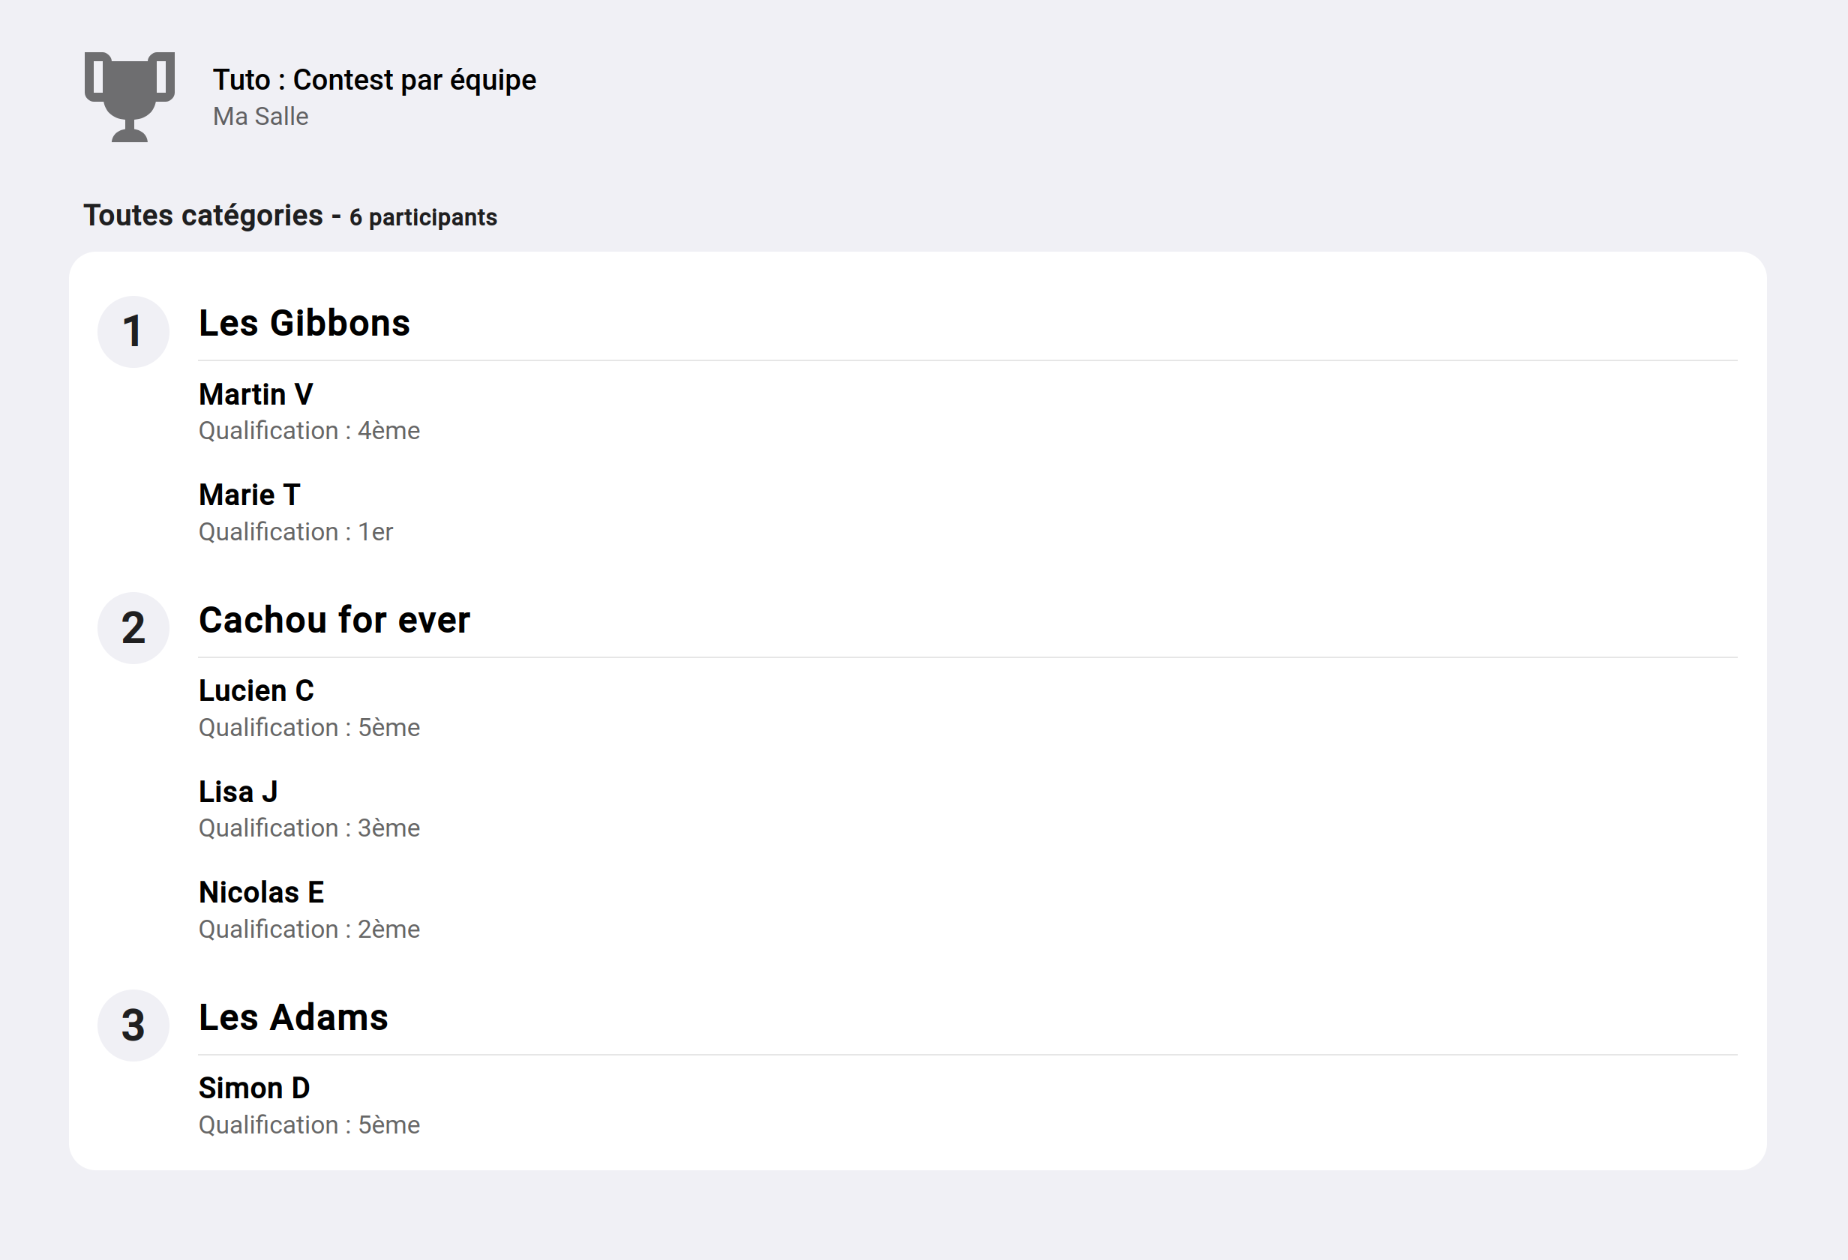Click the trophy icon in header
Viewport: 1848px width, 1260px height.
tap(130, 96)
